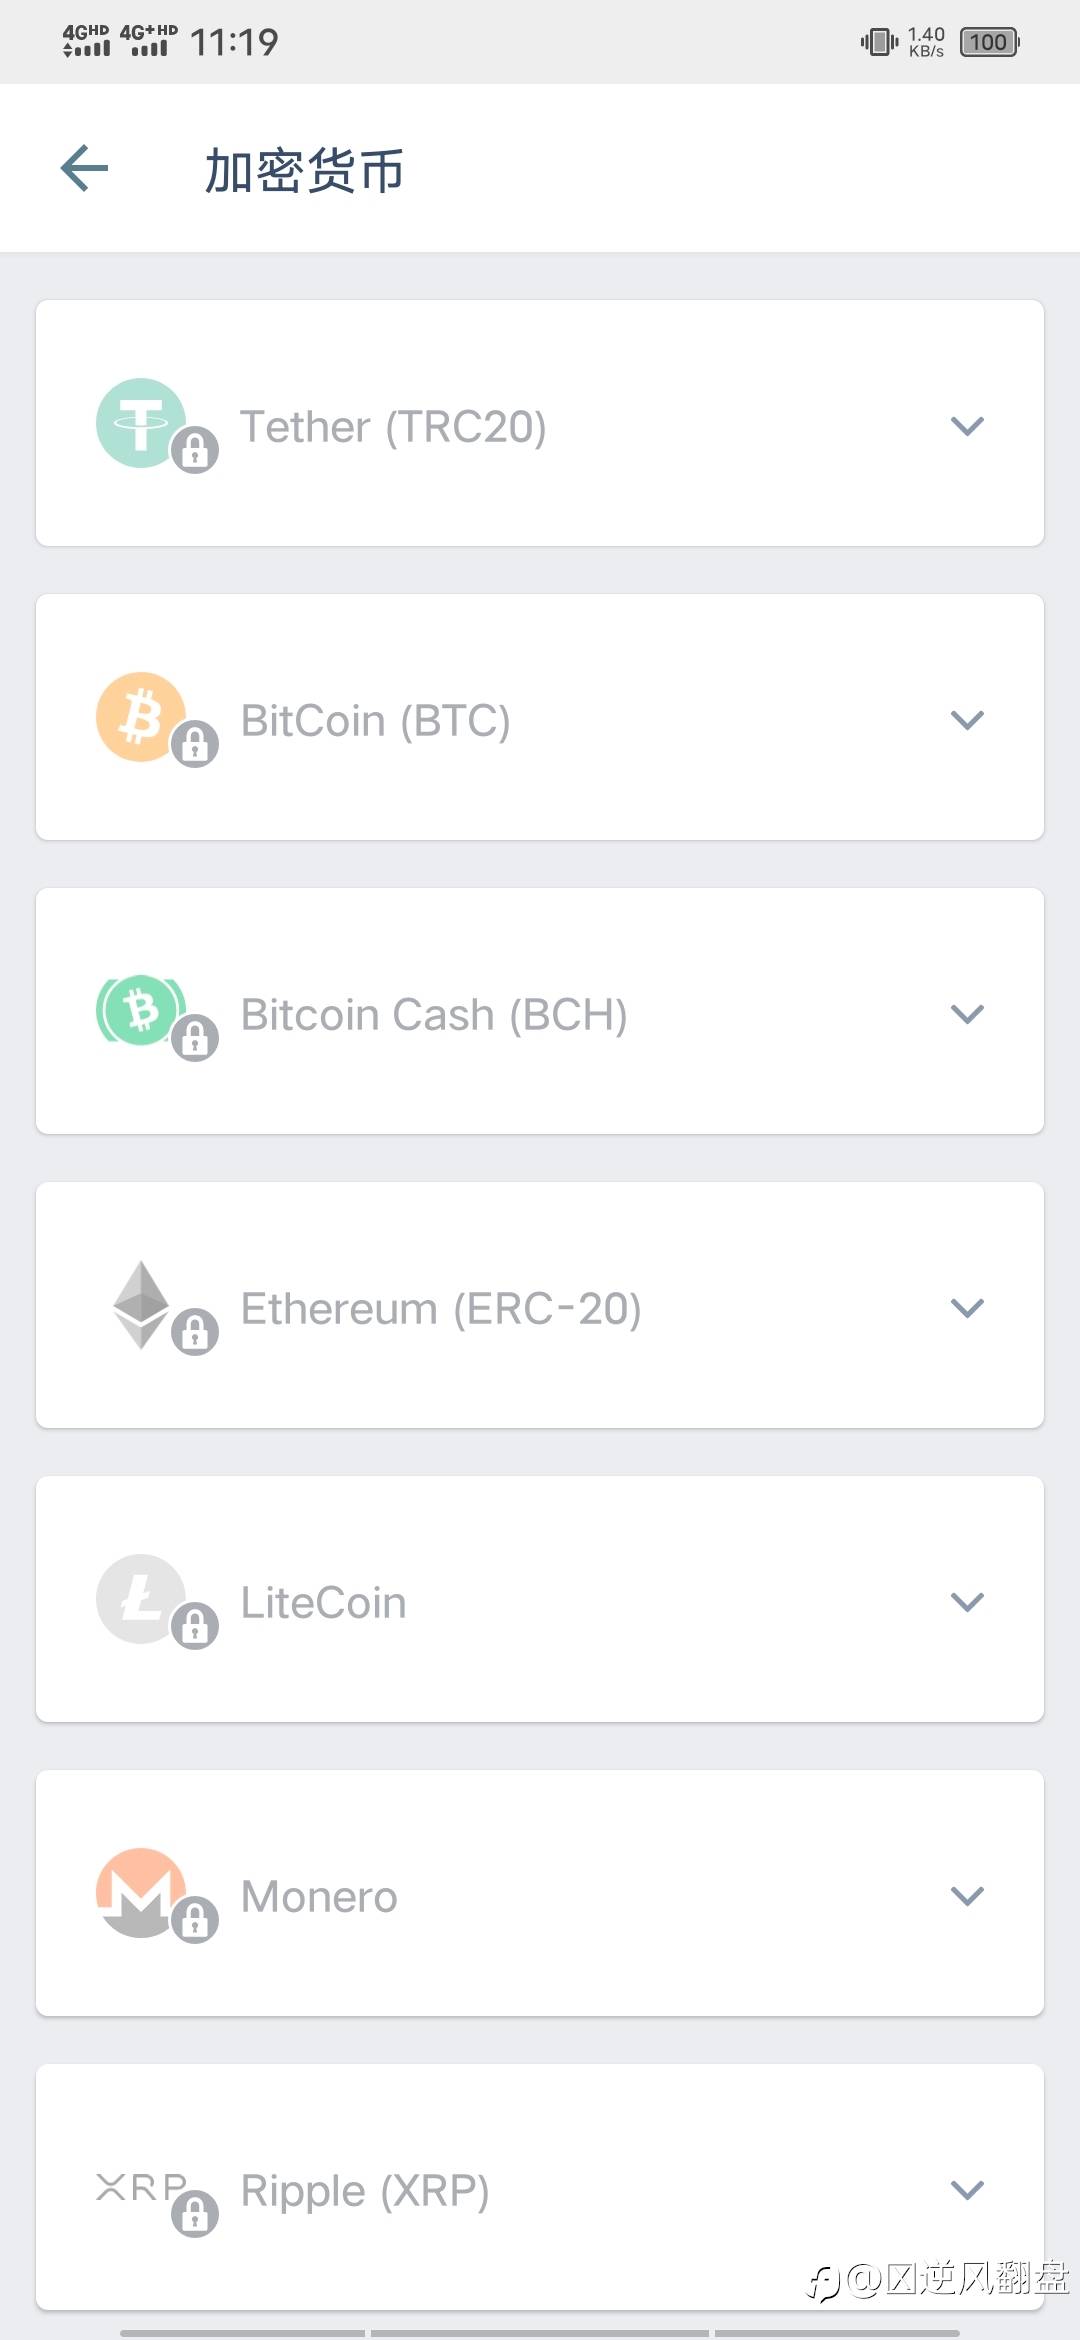Image resolution: width=1080 pixels, height=2340 pixels.
Task: Open the Ripple (XRP) dropdown arrow
Action: click(967, 2190)
